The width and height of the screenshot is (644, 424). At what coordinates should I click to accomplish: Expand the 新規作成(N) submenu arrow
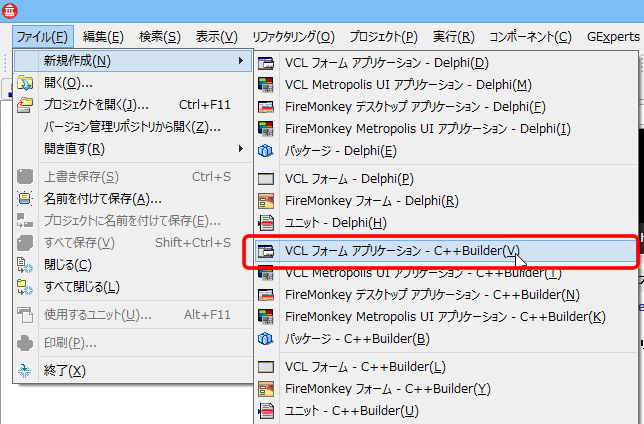coord(241,61)
